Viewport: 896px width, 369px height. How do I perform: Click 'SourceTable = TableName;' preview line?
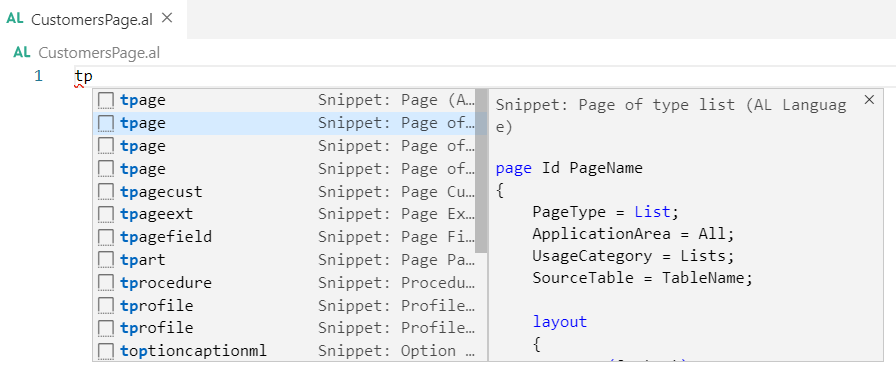(643, 278)
